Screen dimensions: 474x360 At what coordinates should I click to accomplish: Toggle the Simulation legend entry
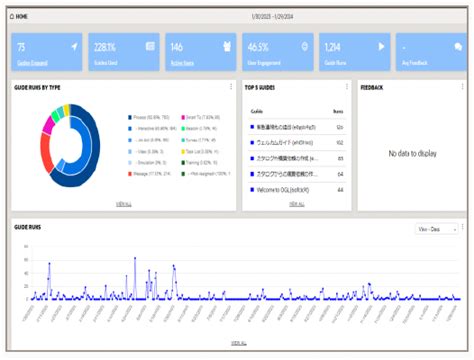click(x=147, y=163)
